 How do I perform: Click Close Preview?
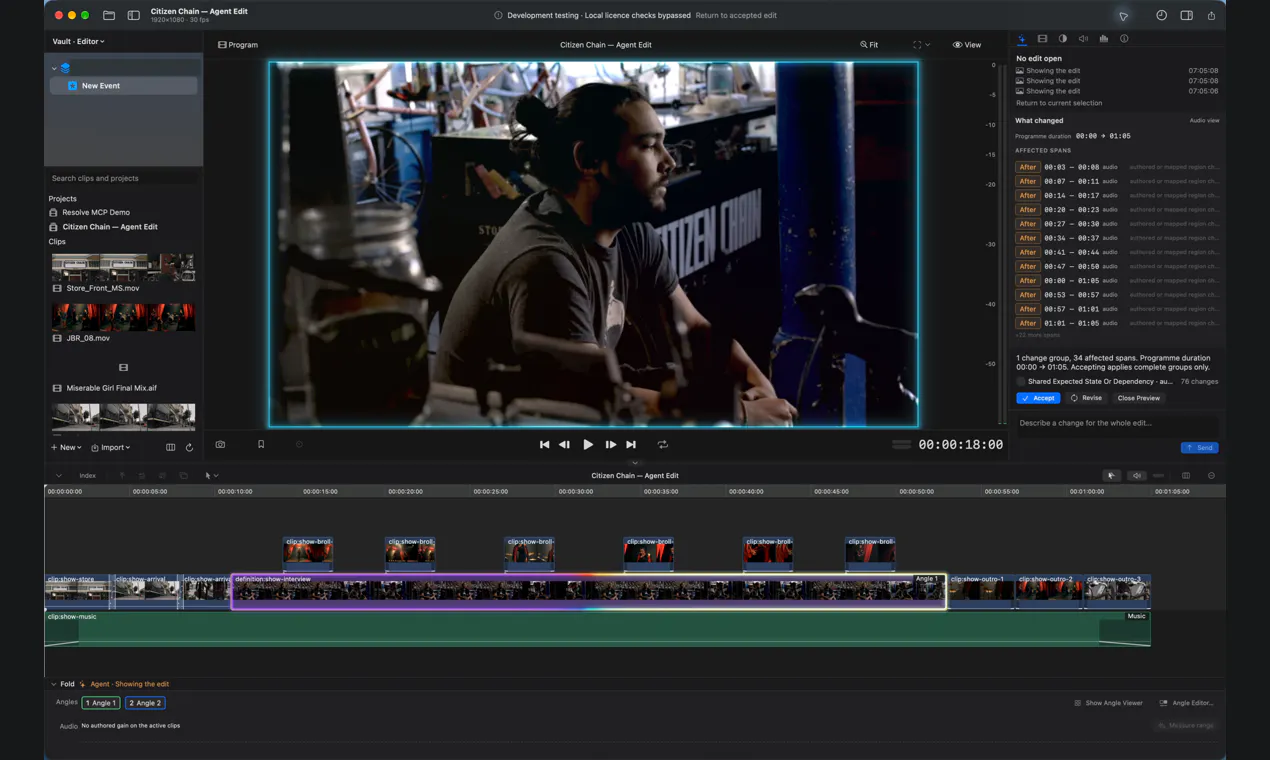point(1139,398)
